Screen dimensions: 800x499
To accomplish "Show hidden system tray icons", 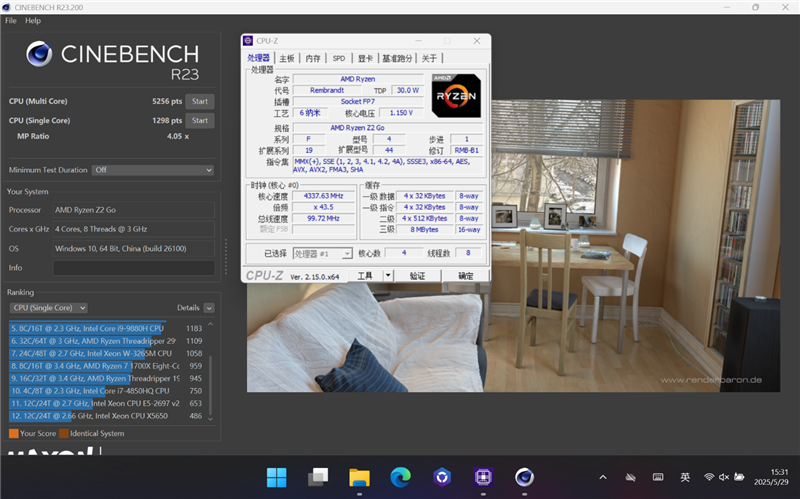I will click(603, 478).
